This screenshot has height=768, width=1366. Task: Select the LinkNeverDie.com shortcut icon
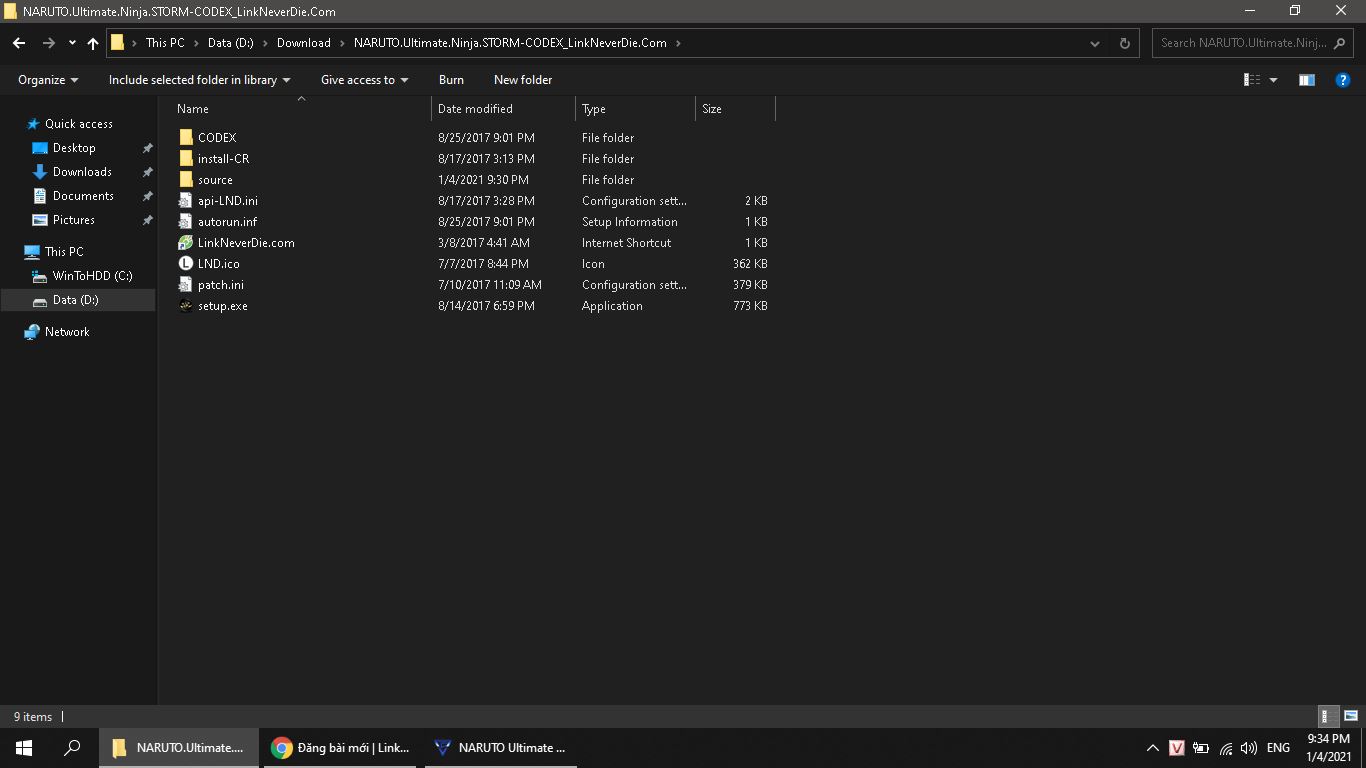pos(185,243)
